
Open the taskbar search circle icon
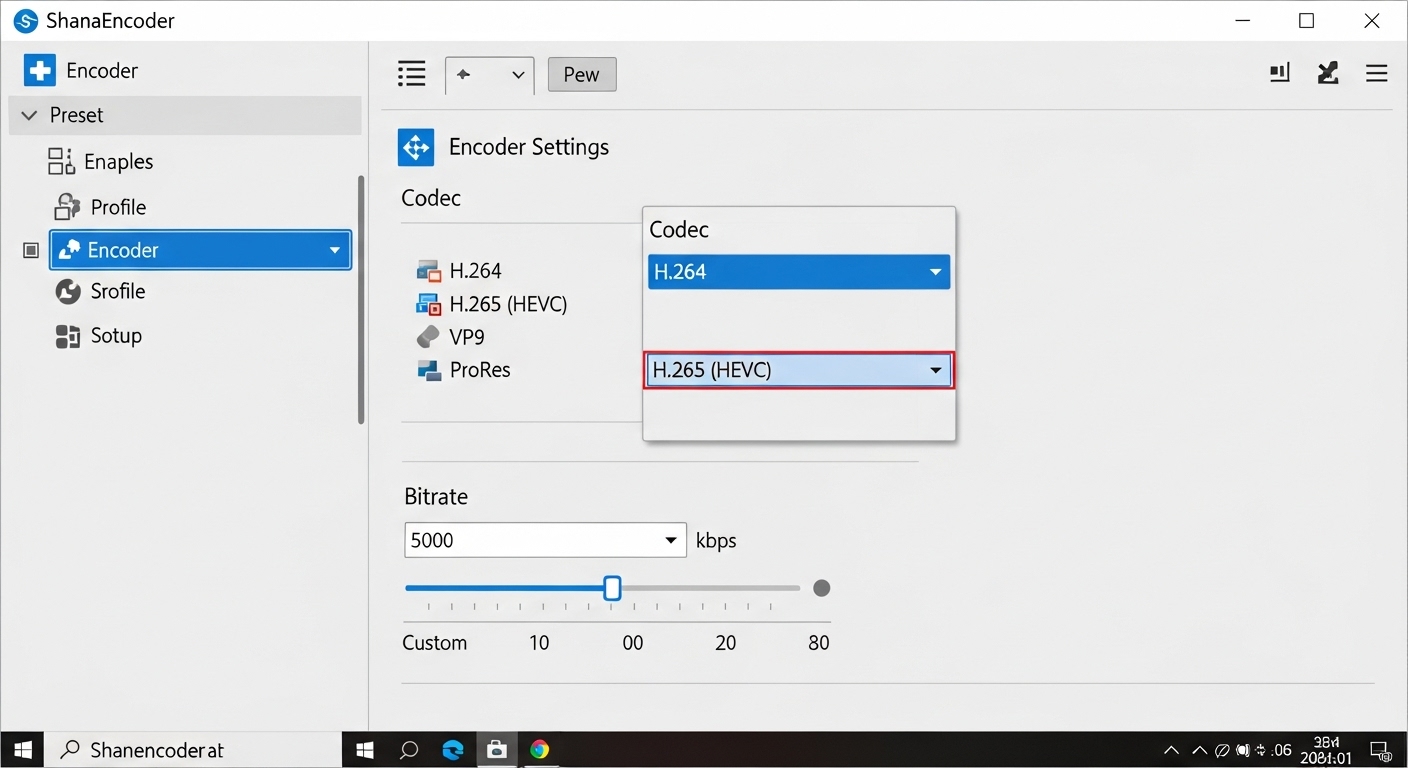[409, 749]
